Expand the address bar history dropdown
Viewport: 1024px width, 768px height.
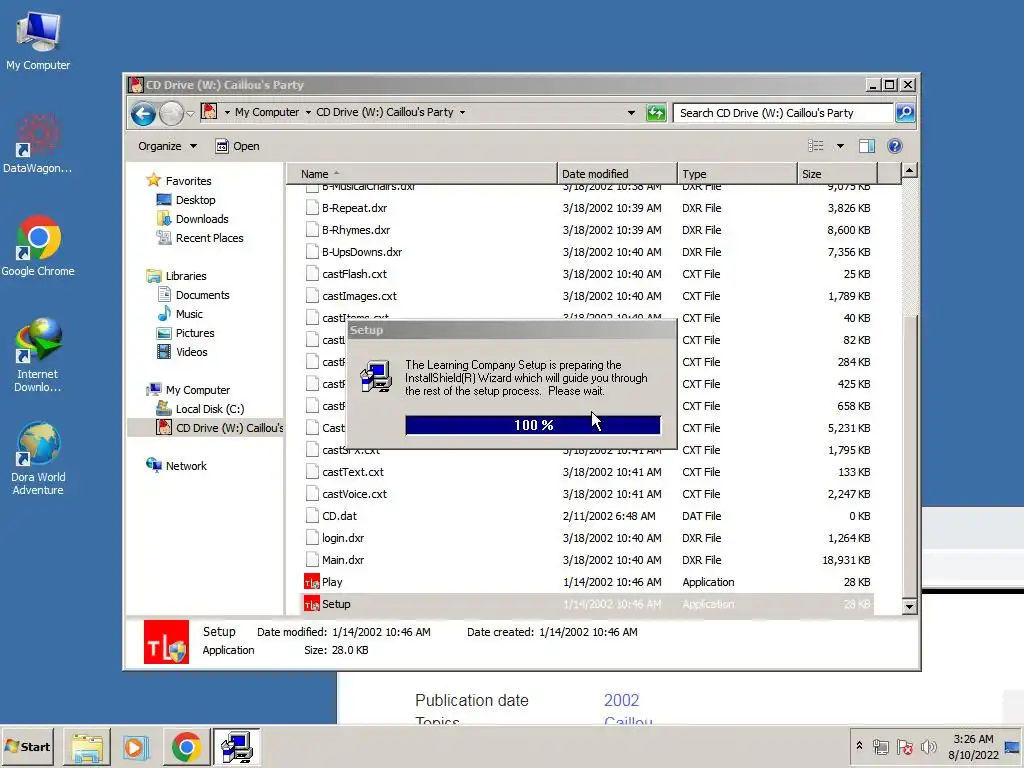point(631,113)
